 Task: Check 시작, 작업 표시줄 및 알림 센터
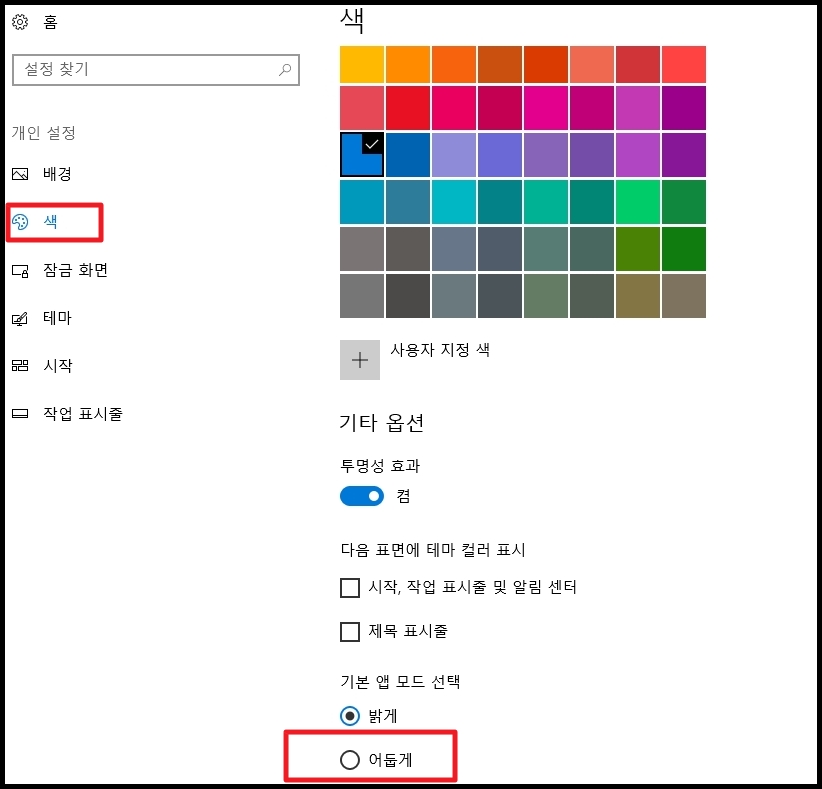350,588
